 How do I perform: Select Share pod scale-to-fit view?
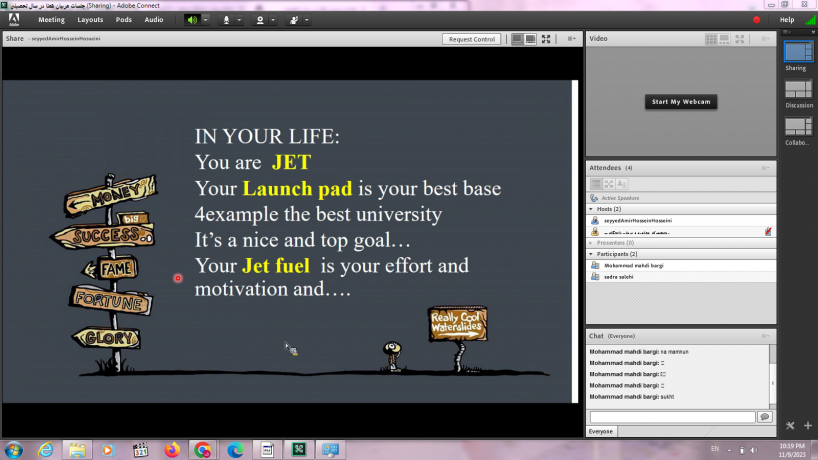[x=517, y=39]
